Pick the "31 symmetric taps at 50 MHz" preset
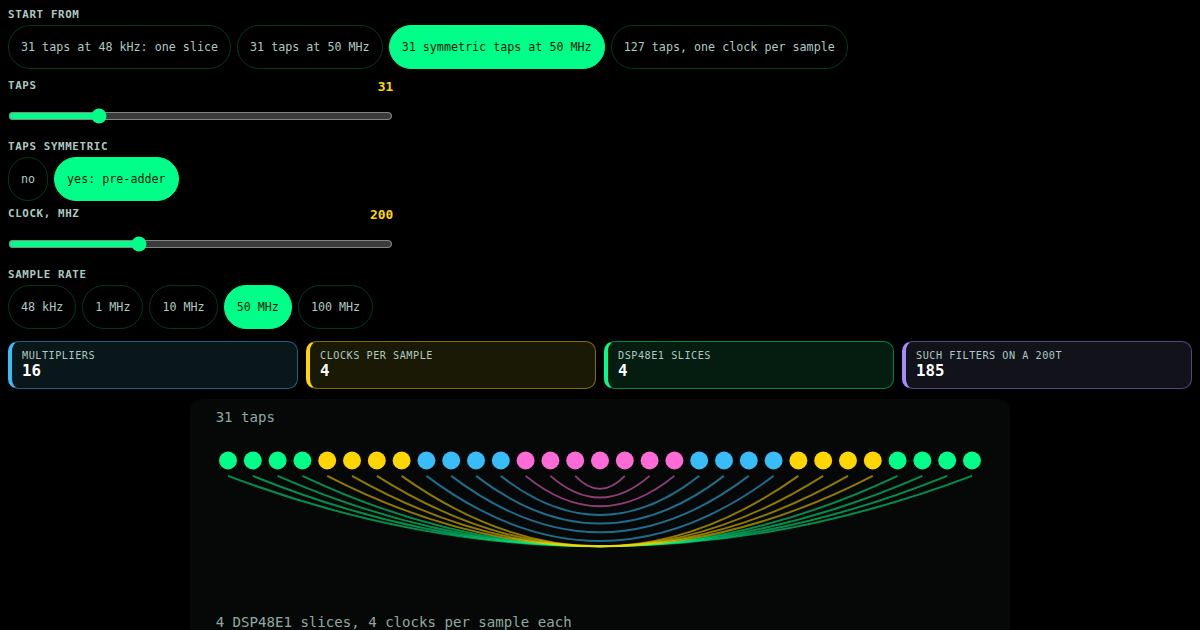Screen dimensions: 1200x630 [497, 47]
